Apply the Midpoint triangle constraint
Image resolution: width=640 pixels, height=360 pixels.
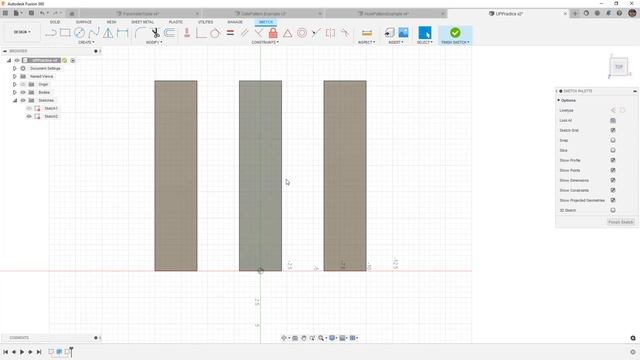(x=287, y=33)
